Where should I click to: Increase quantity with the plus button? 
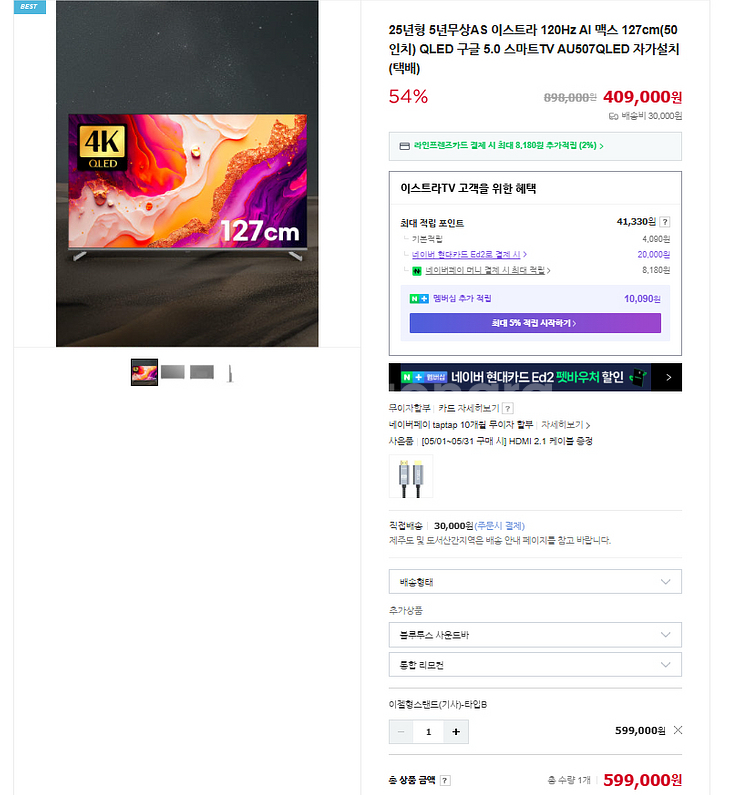click(456, 732)
